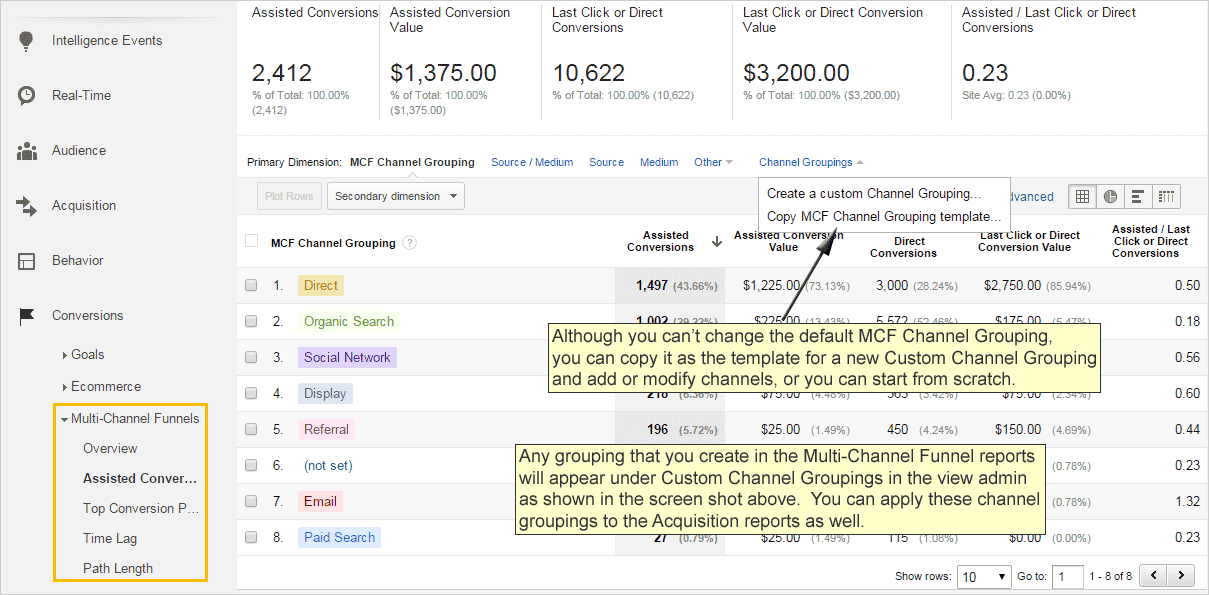Click the Go to page input field
Screen dimensions: 1209x595
(x=1067, y=576)
